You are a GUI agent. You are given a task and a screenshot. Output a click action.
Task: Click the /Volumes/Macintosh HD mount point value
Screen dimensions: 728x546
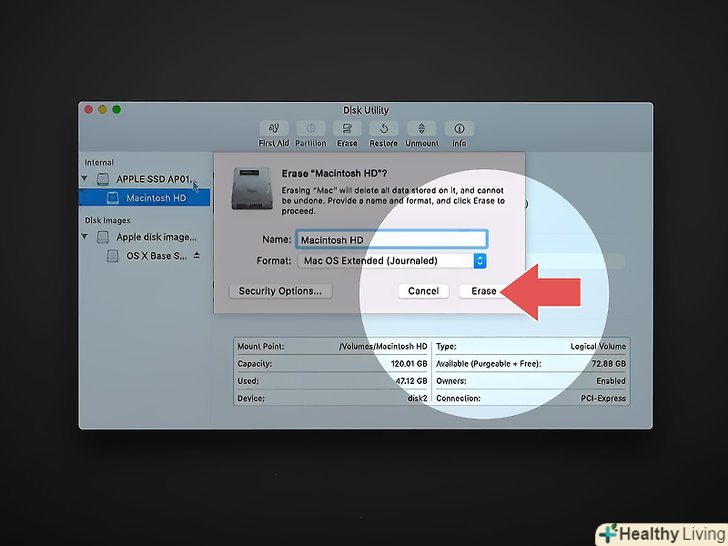383,346
